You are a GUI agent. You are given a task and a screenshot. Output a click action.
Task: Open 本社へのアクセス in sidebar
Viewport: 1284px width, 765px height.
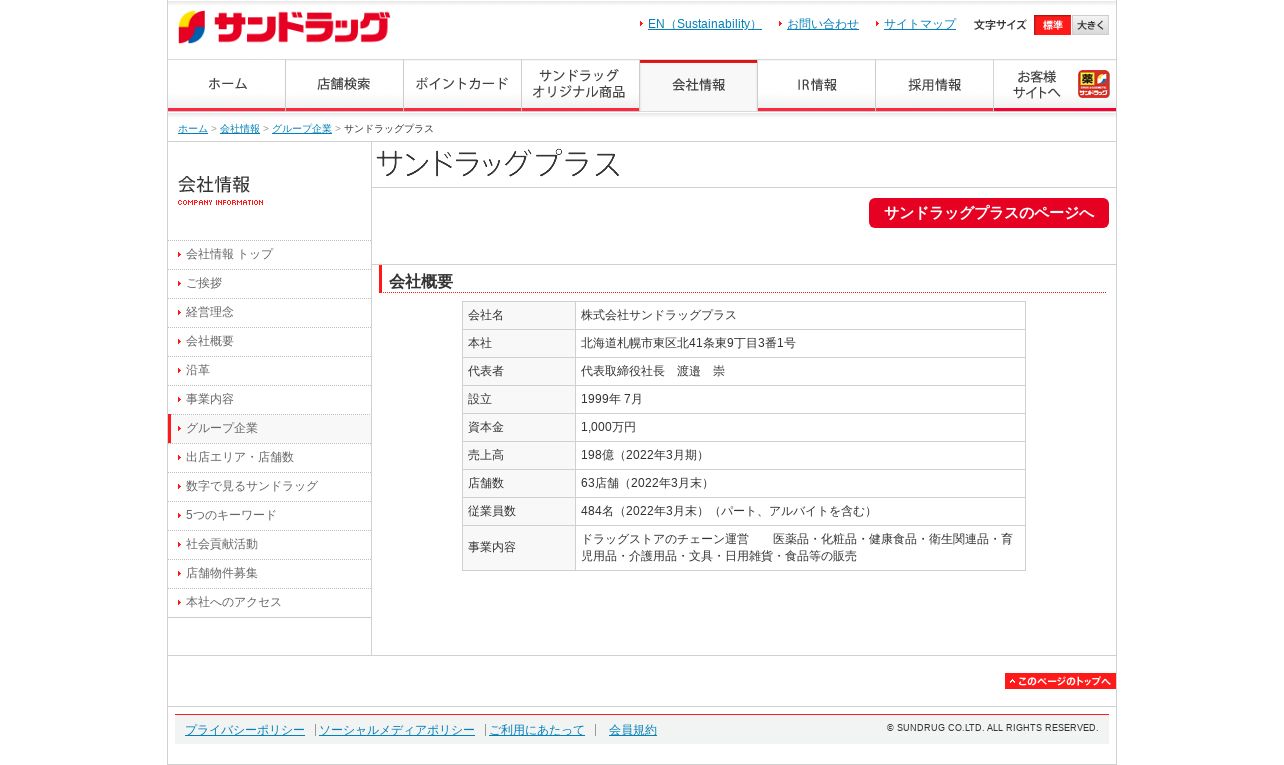[x=269, y=603]
